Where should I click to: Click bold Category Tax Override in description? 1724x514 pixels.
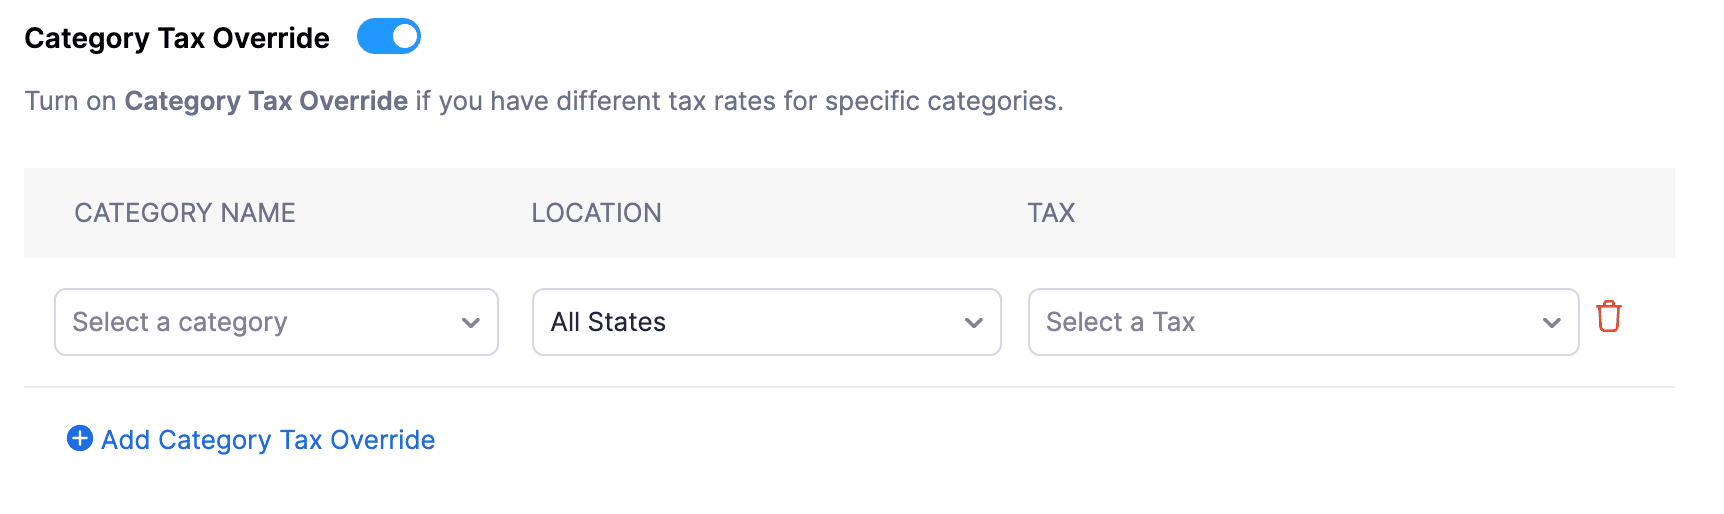[x=266, y=101]
